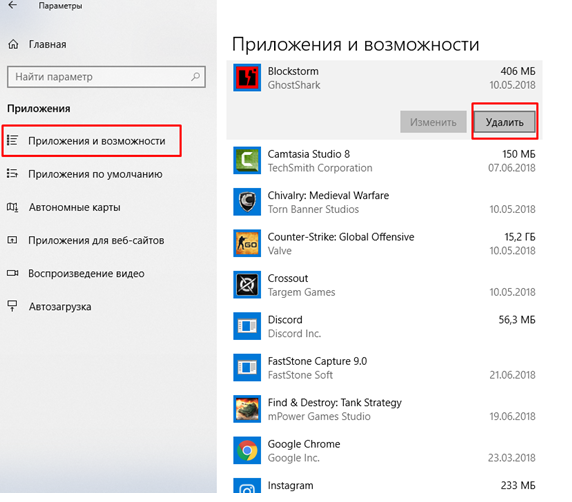Screen dimensions: 572x502
Task: Click the TechSmith Corporation publisher text
Action: (320, 168)
